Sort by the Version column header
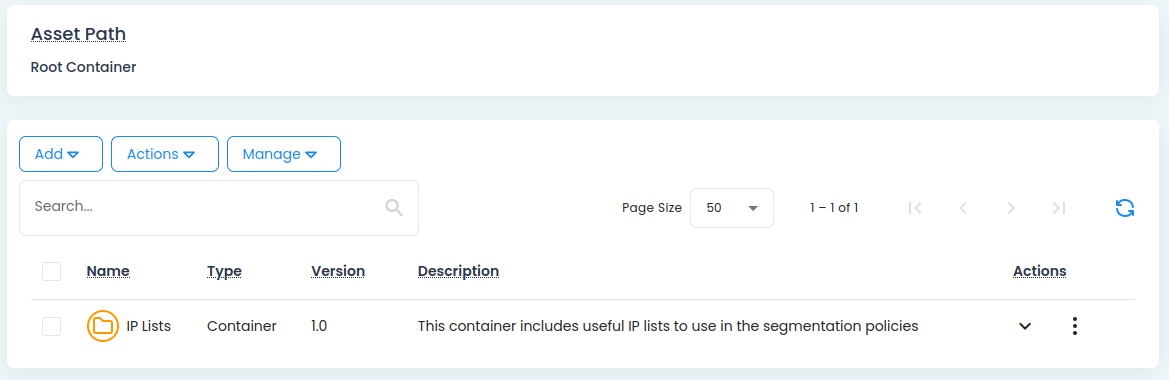Viewport: 1169px width, 380px height. (x=338, y=271)
